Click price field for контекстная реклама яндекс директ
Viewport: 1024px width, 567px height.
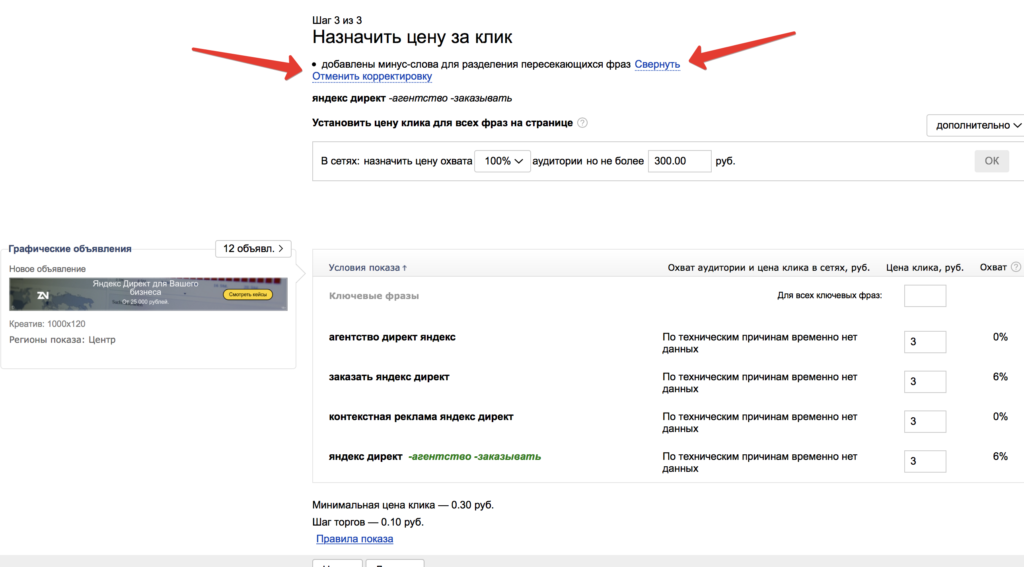click(x=925, y=421)
